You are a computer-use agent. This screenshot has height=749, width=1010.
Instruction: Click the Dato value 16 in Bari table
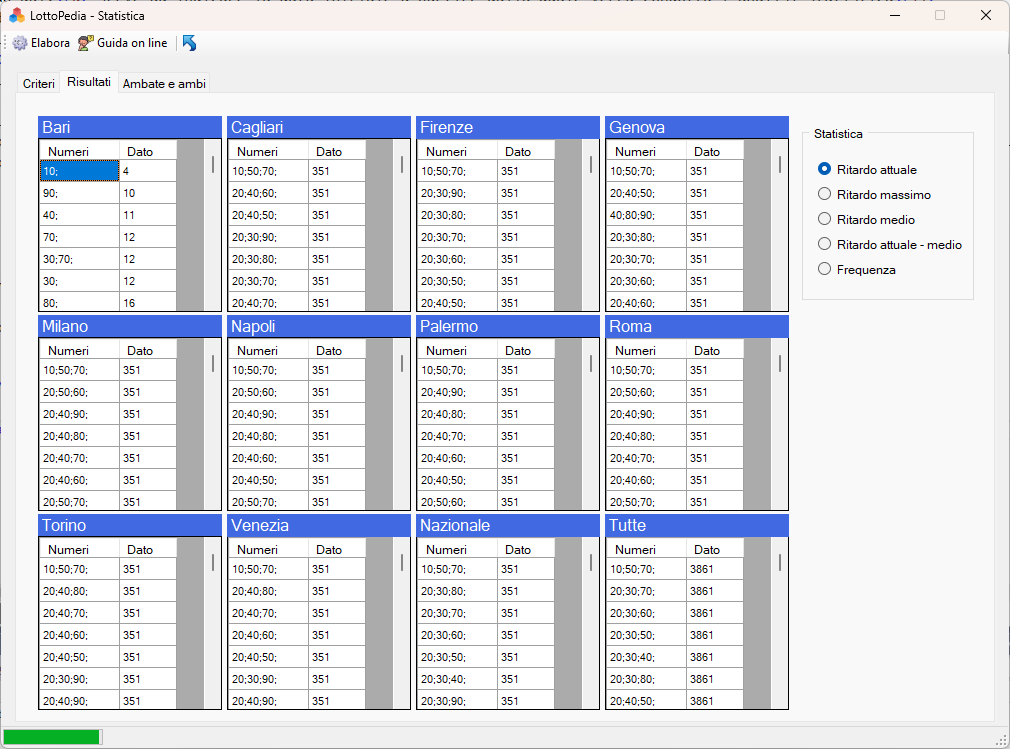point(148,302)
